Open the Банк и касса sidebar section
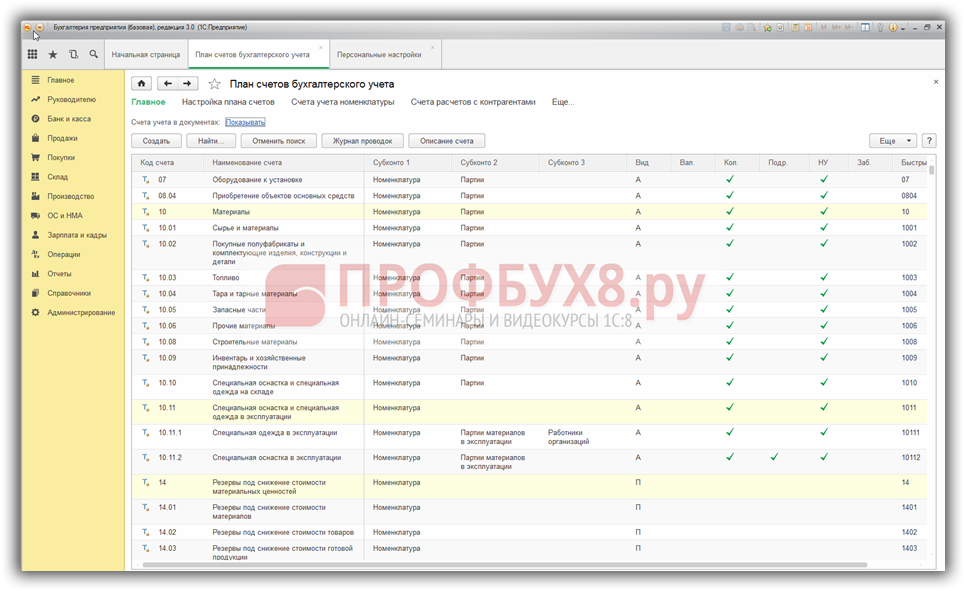This screenshot has height=591, width=965. coord(68,119)
